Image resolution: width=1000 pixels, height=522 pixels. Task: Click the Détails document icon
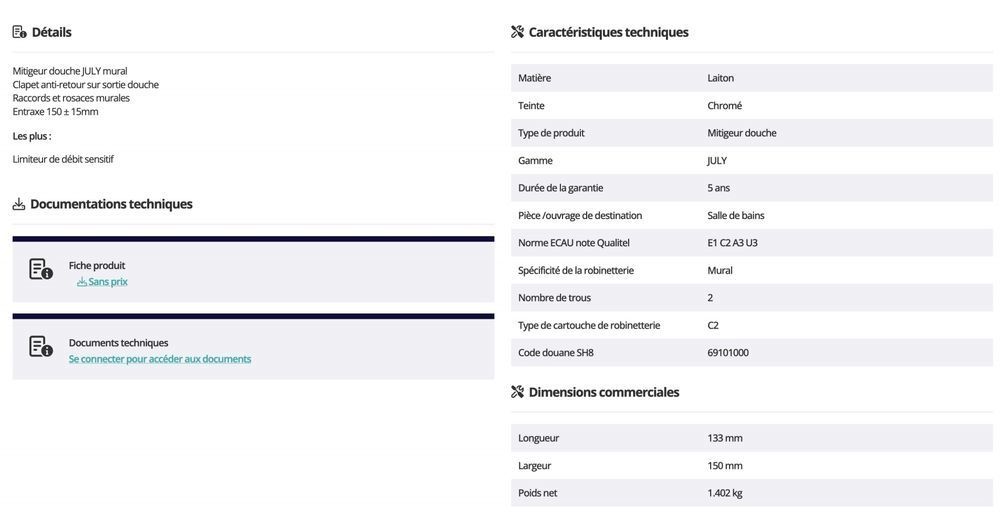(20, 32)
